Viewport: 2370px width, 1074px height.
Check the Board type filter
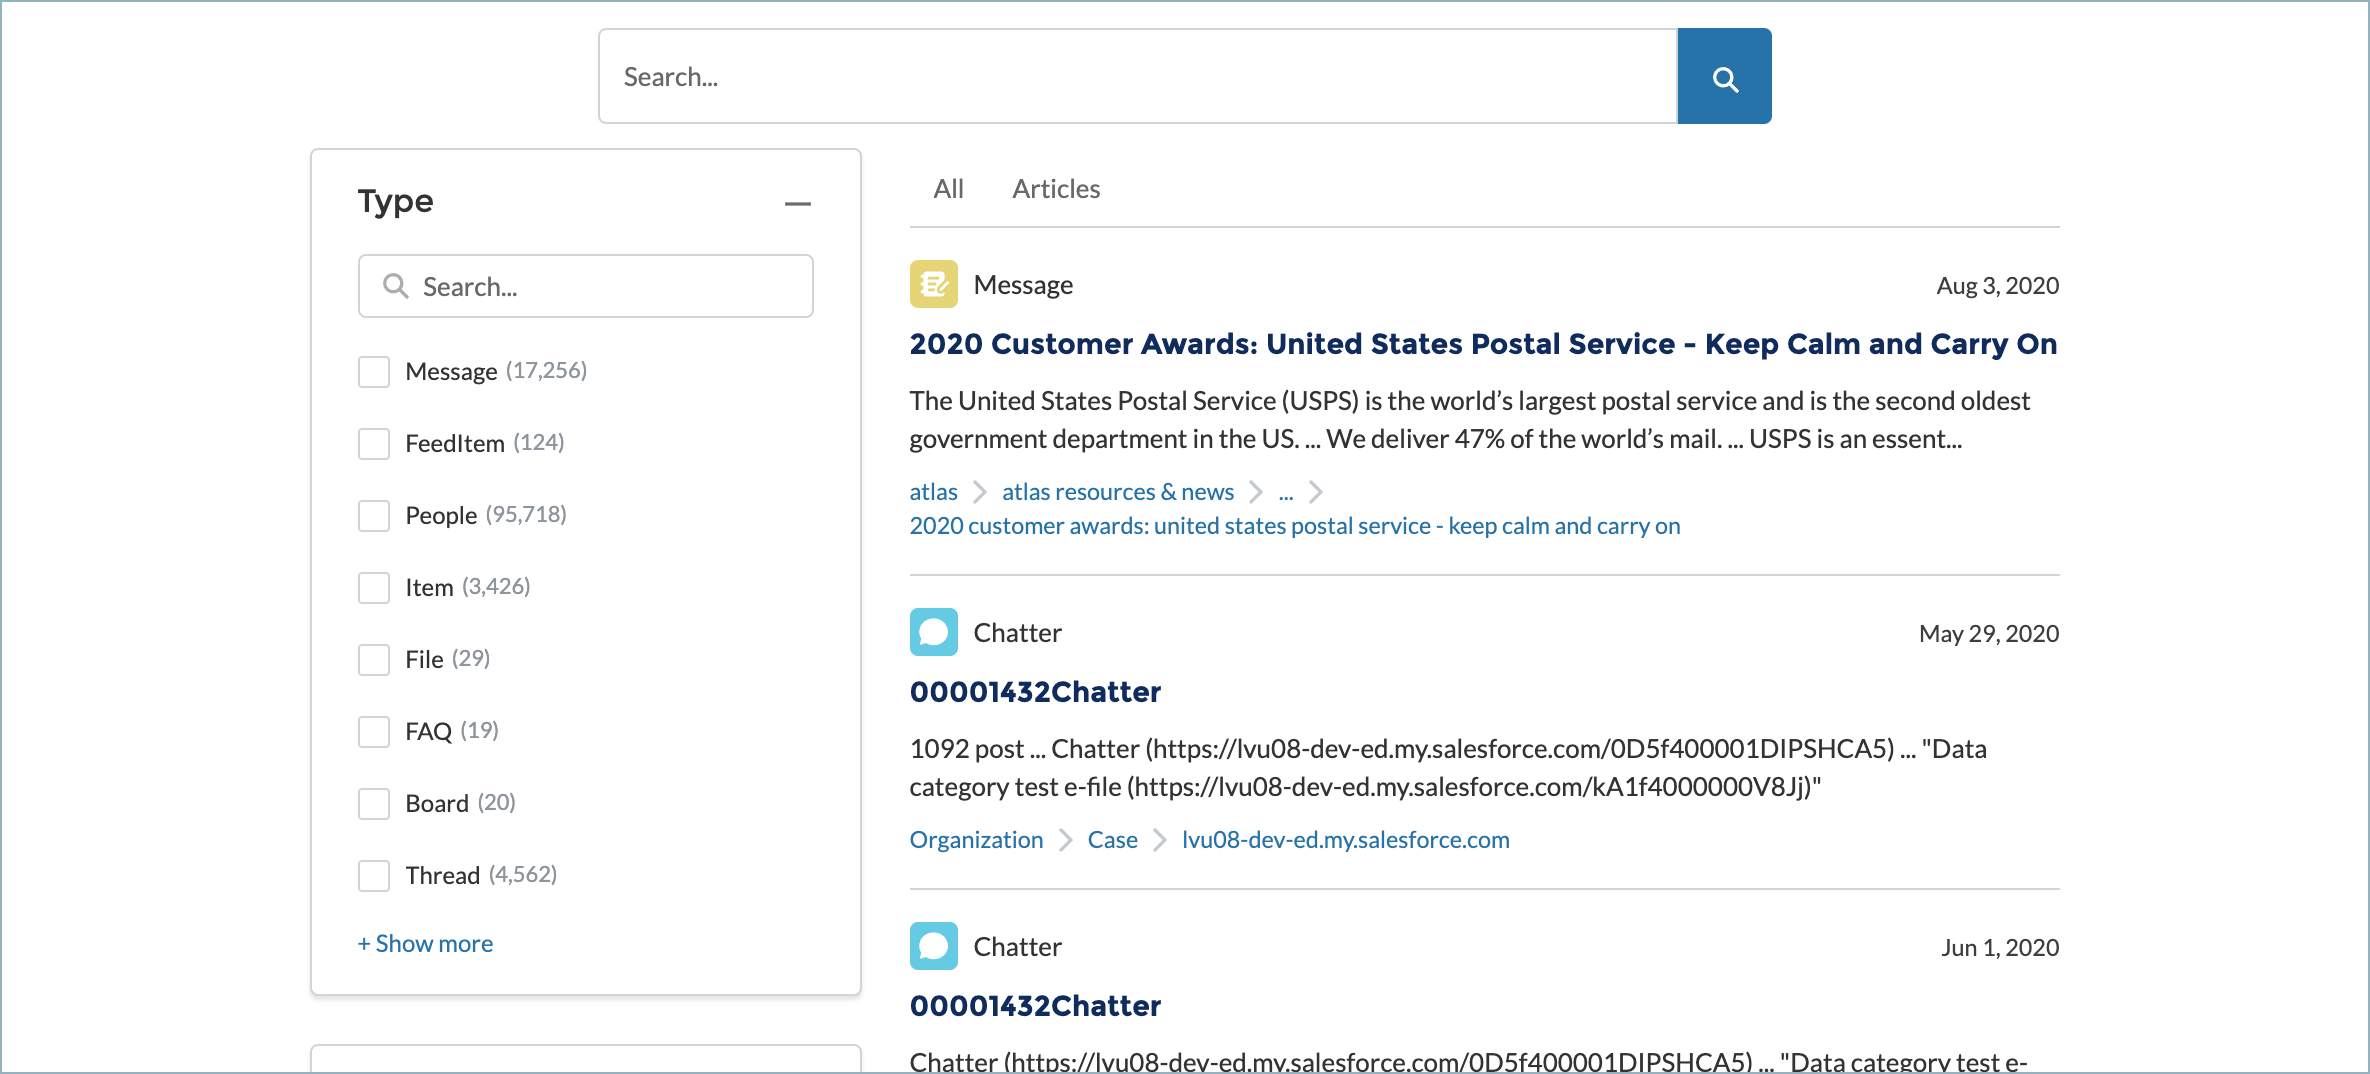click(374, 804)
